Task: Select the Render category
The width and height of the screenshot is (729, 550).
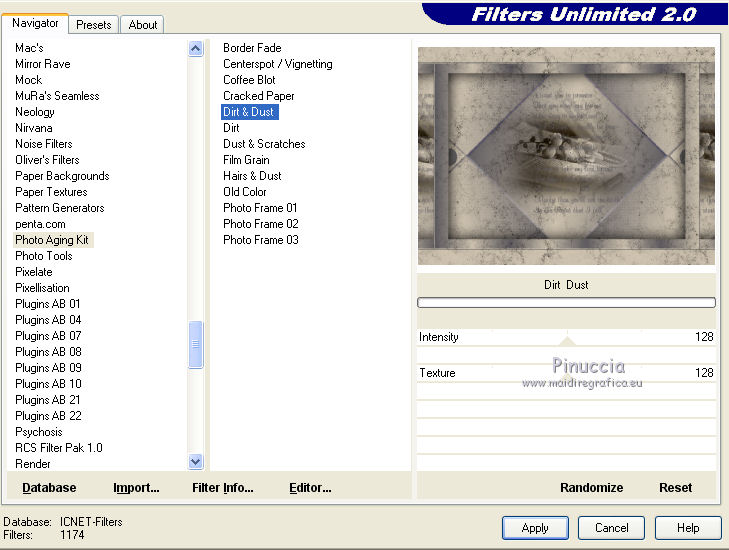Action: [33, 464]
